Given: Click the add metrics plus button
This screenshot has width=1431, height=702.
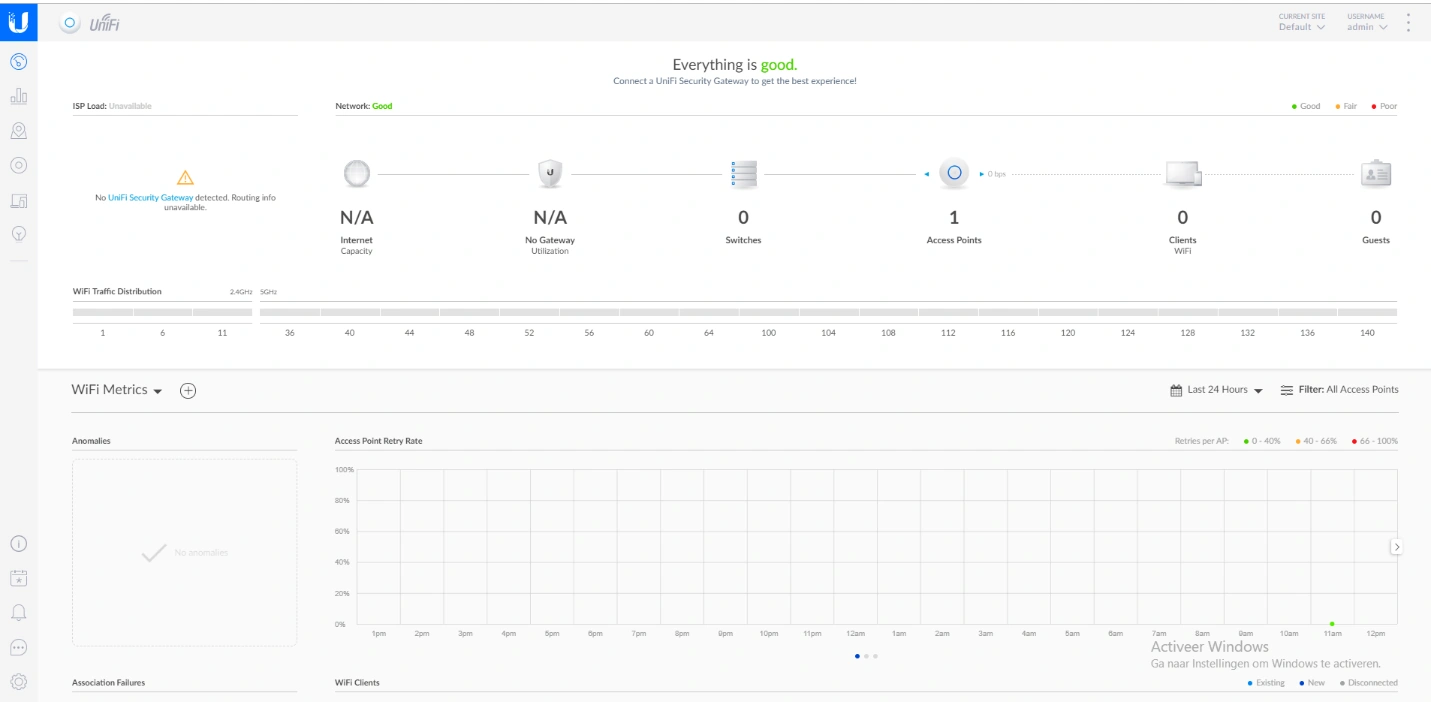Looking at the screenshot, I should tap(188, 391).
